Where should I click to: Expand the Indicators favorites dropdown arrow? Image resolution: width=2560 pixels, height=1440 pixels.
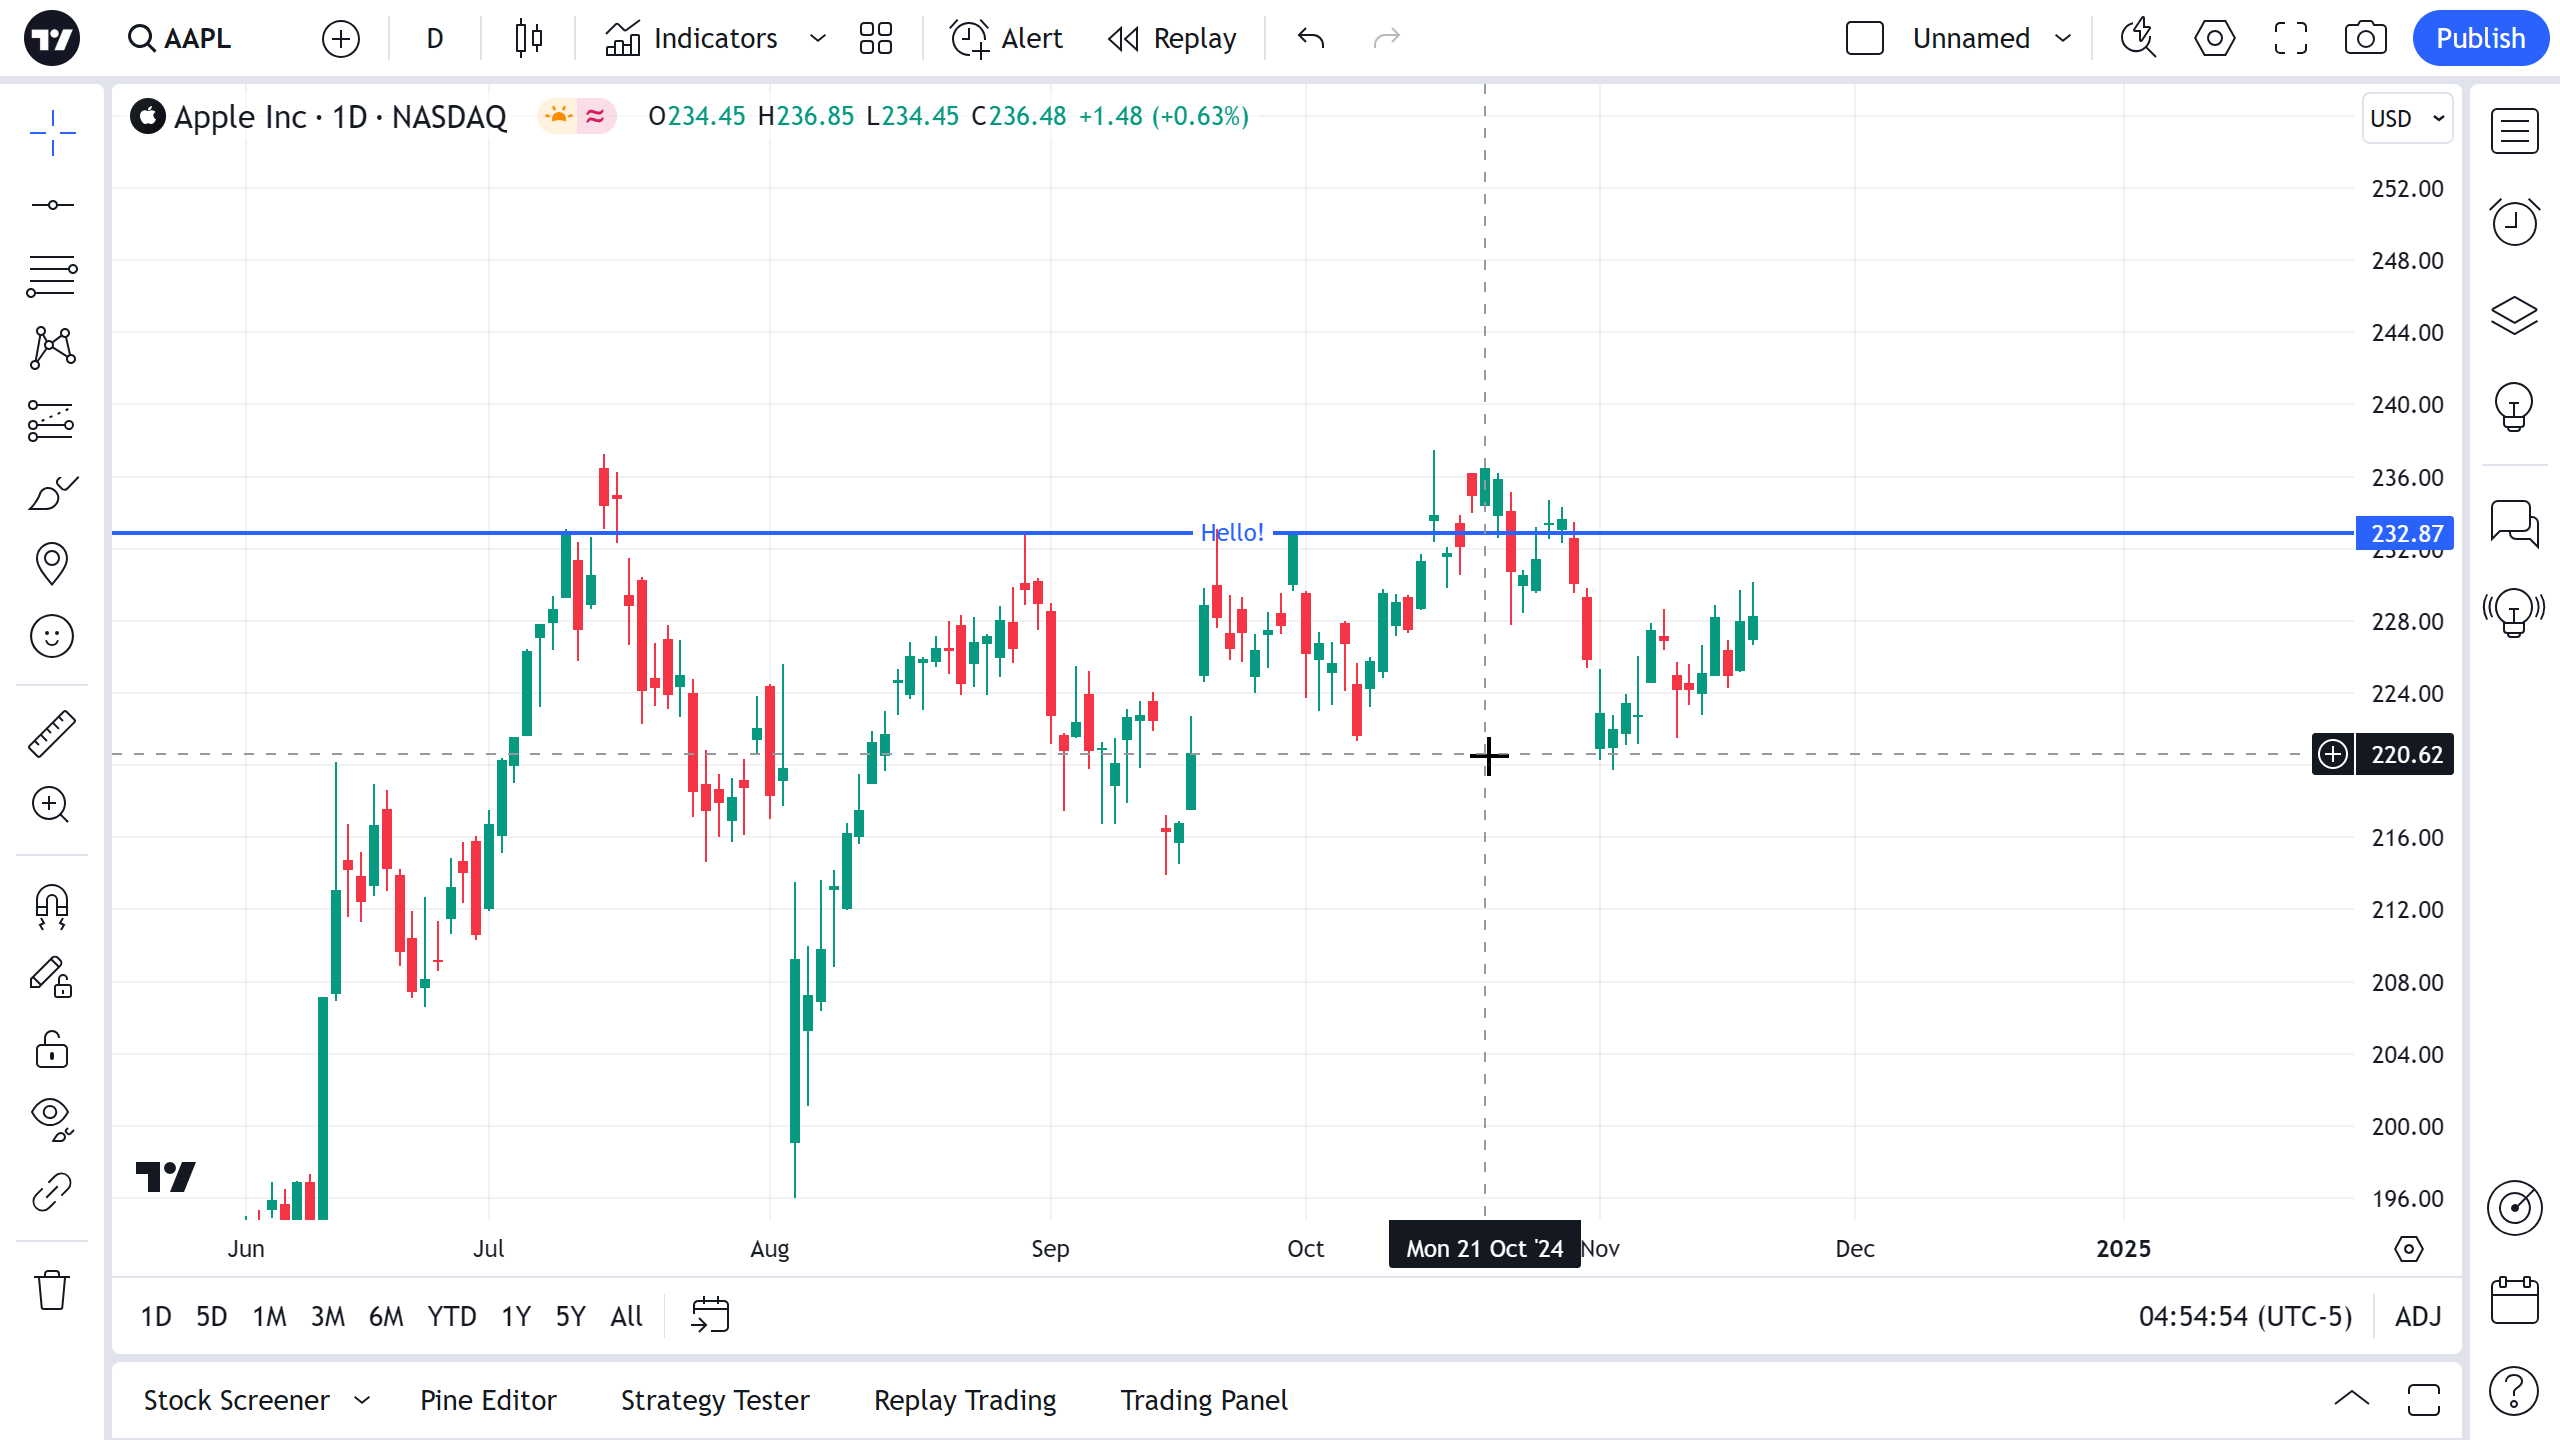pos(818,38)
